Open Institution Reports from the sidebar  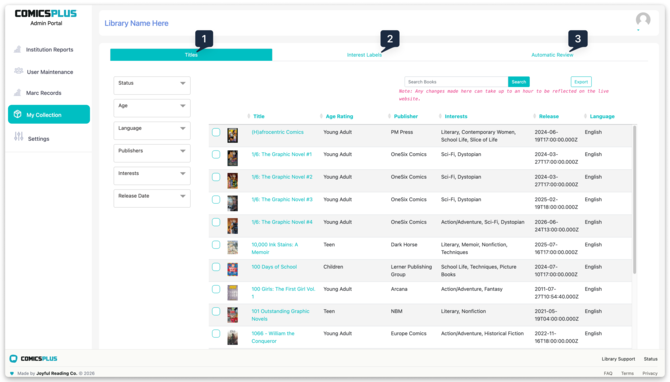point(49,50)
